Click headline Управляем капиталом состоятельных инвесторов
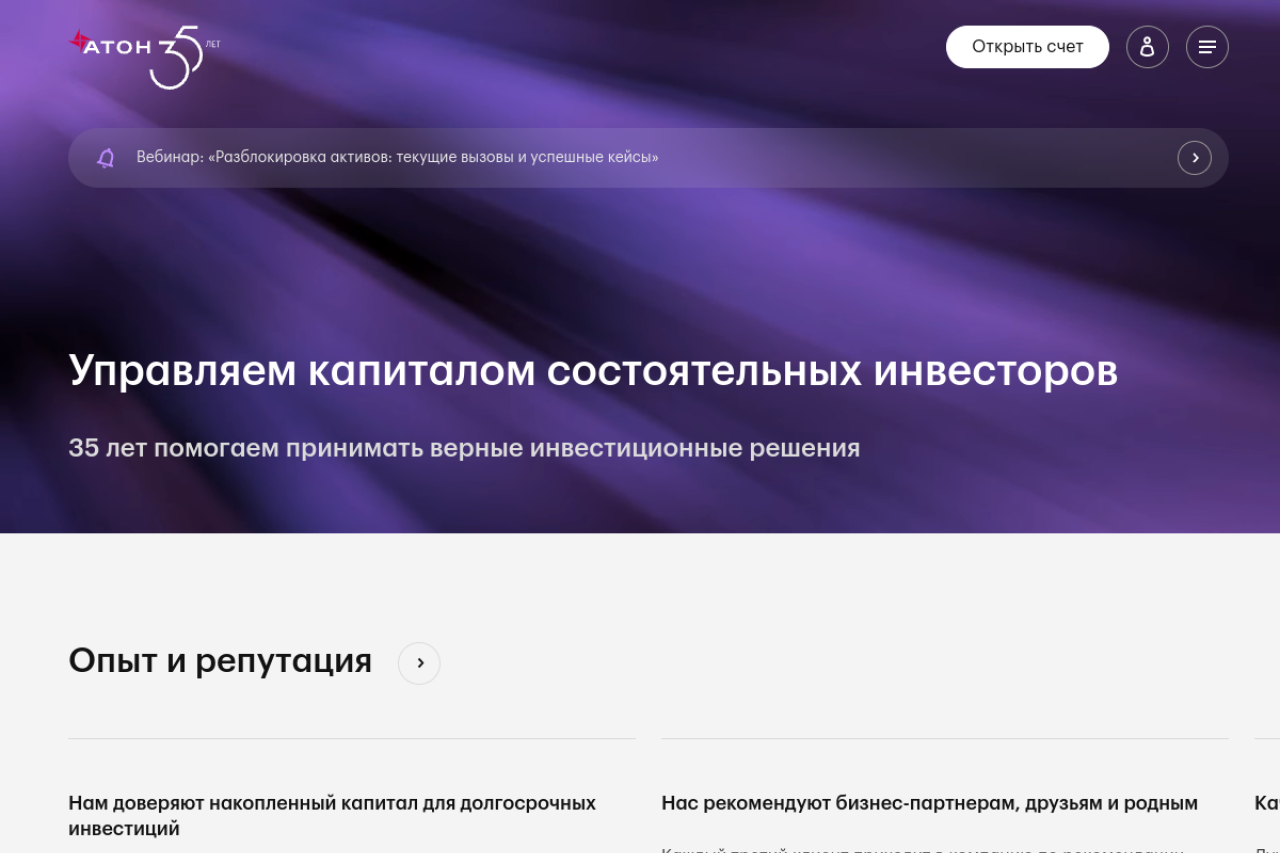 [592, 371]
